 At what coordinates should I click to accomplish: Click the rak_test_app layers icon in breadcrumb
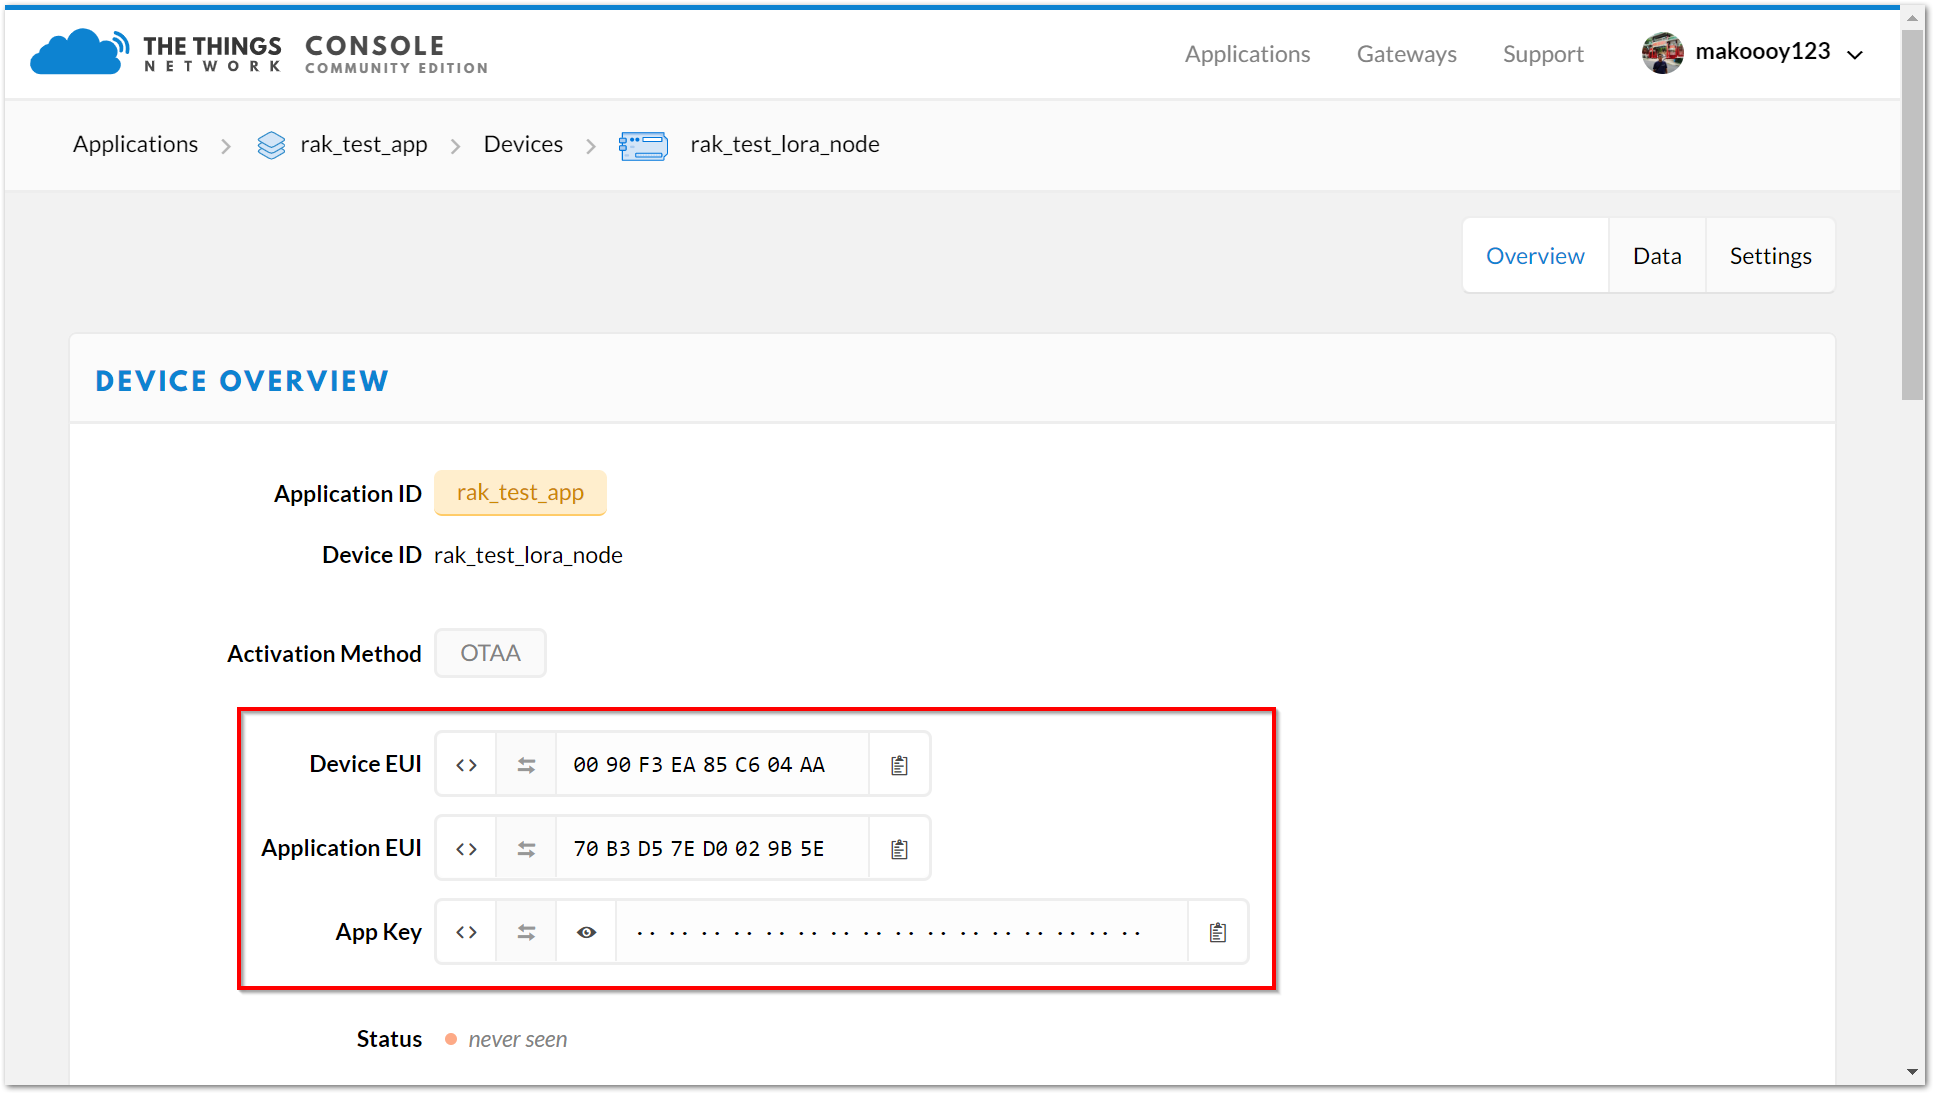pos(271,145)
